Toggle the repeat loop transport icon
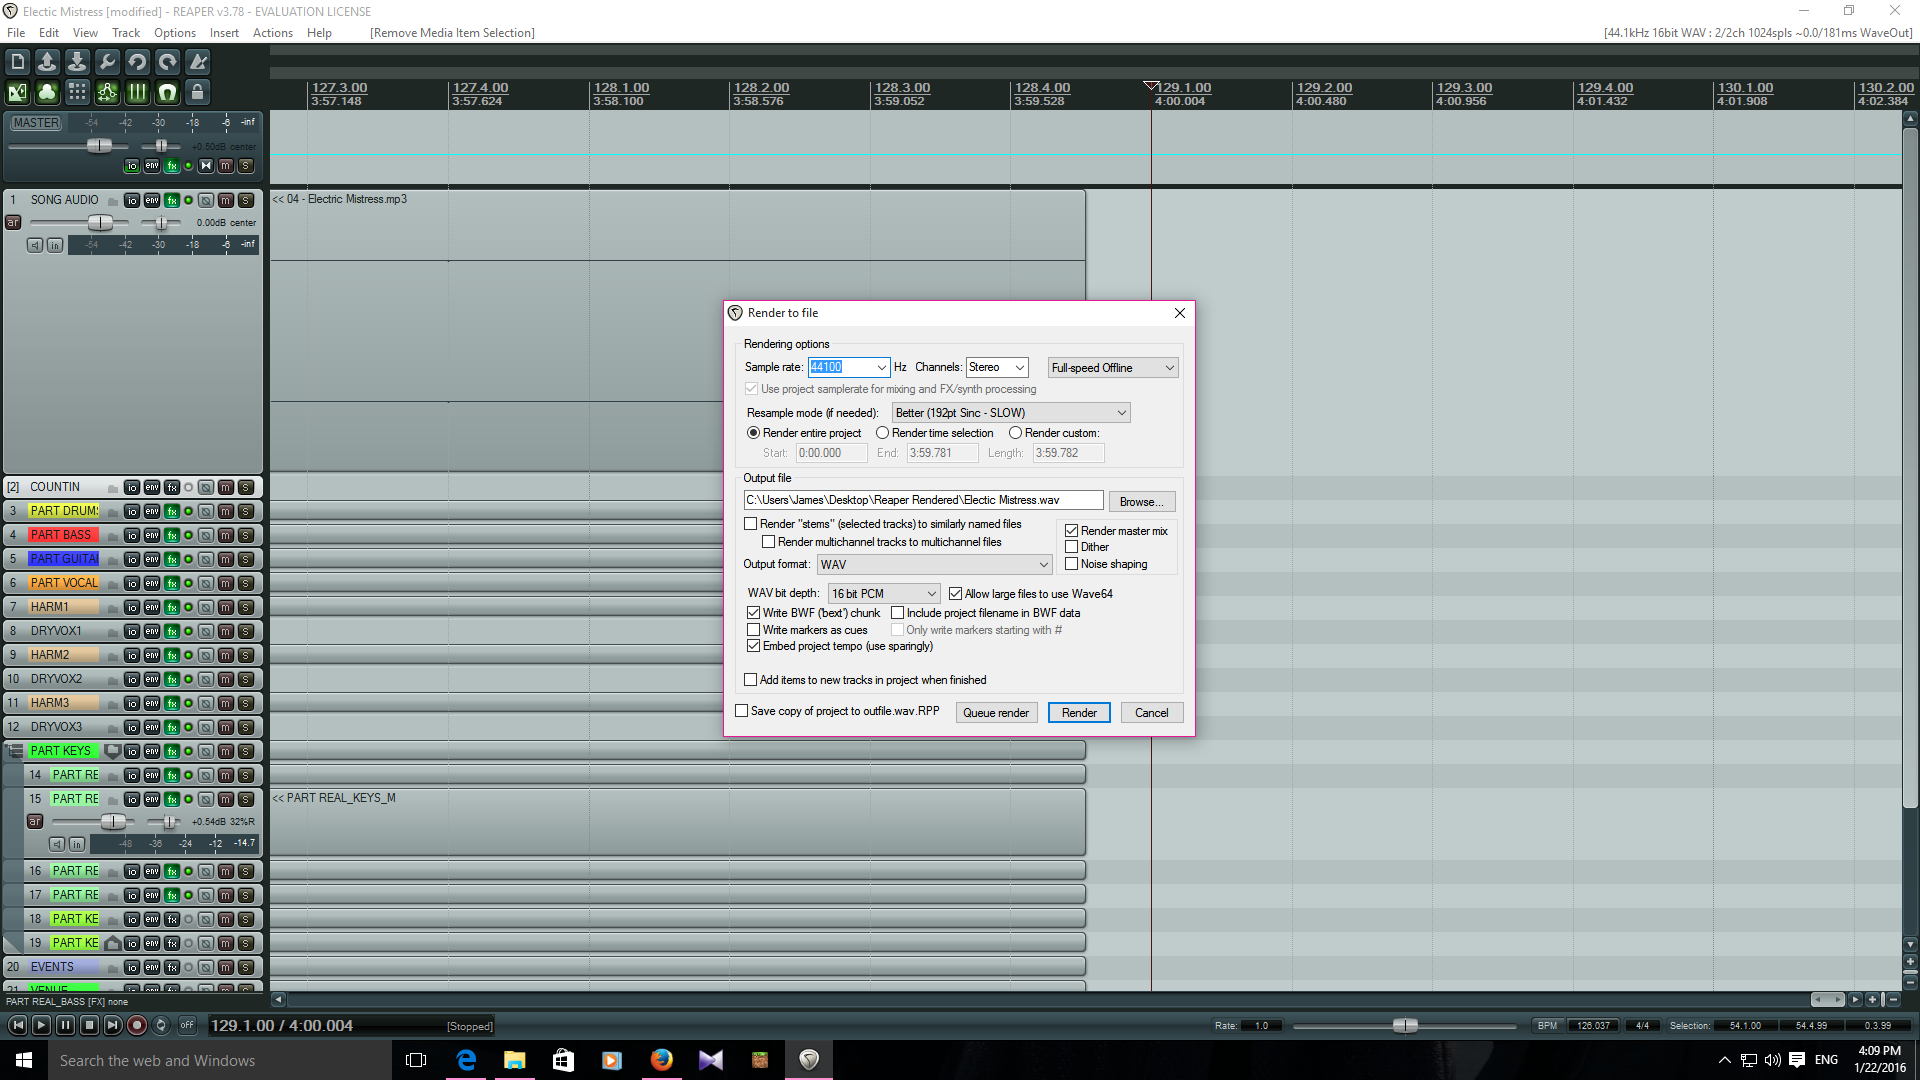The height and width of the screenshot is (1080, 1920). 161,1025
